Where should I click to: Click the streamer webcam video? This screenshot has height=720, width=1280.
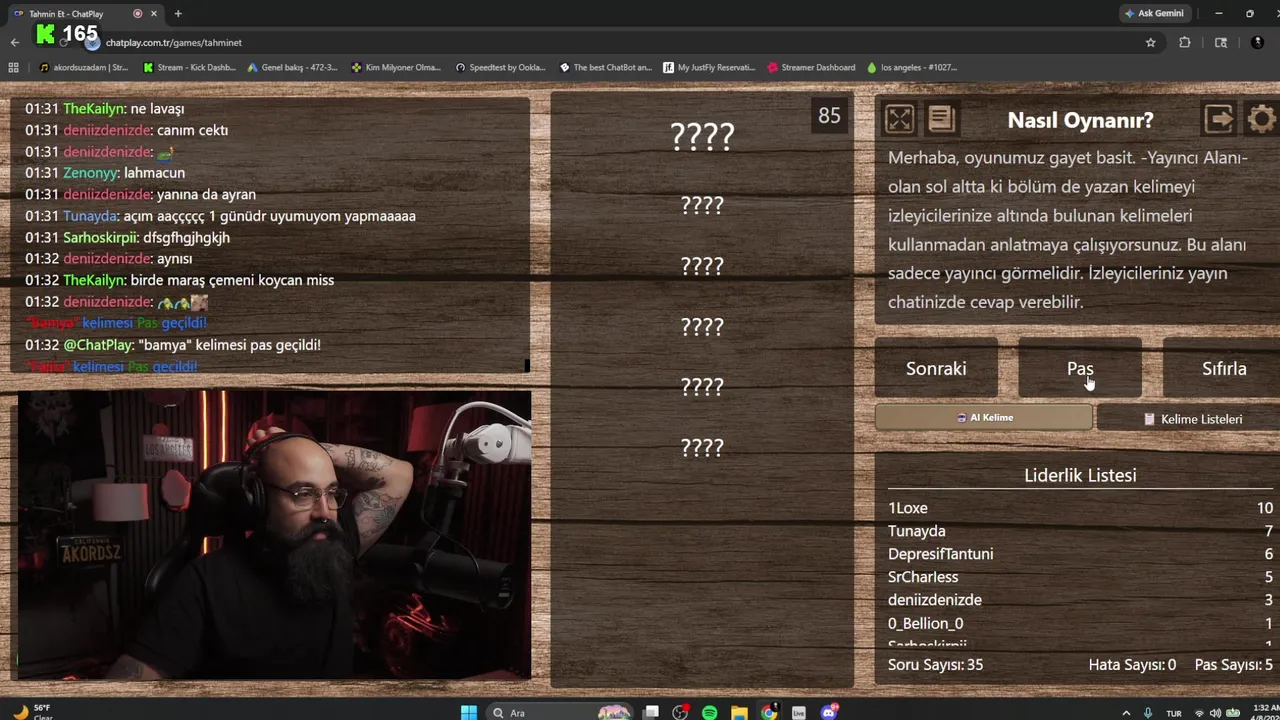click(x=274, y=535)
